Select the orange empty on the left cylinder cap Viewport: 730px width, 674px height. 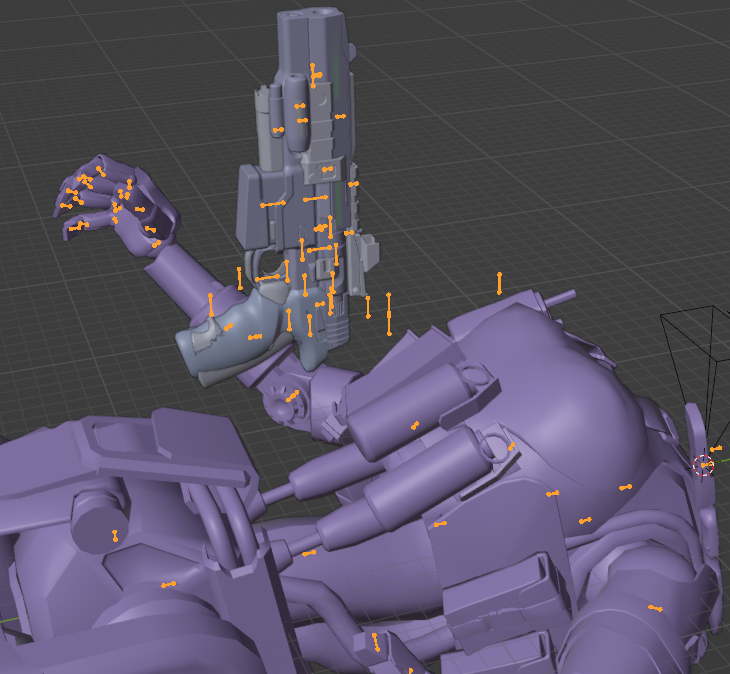[115, 536]
